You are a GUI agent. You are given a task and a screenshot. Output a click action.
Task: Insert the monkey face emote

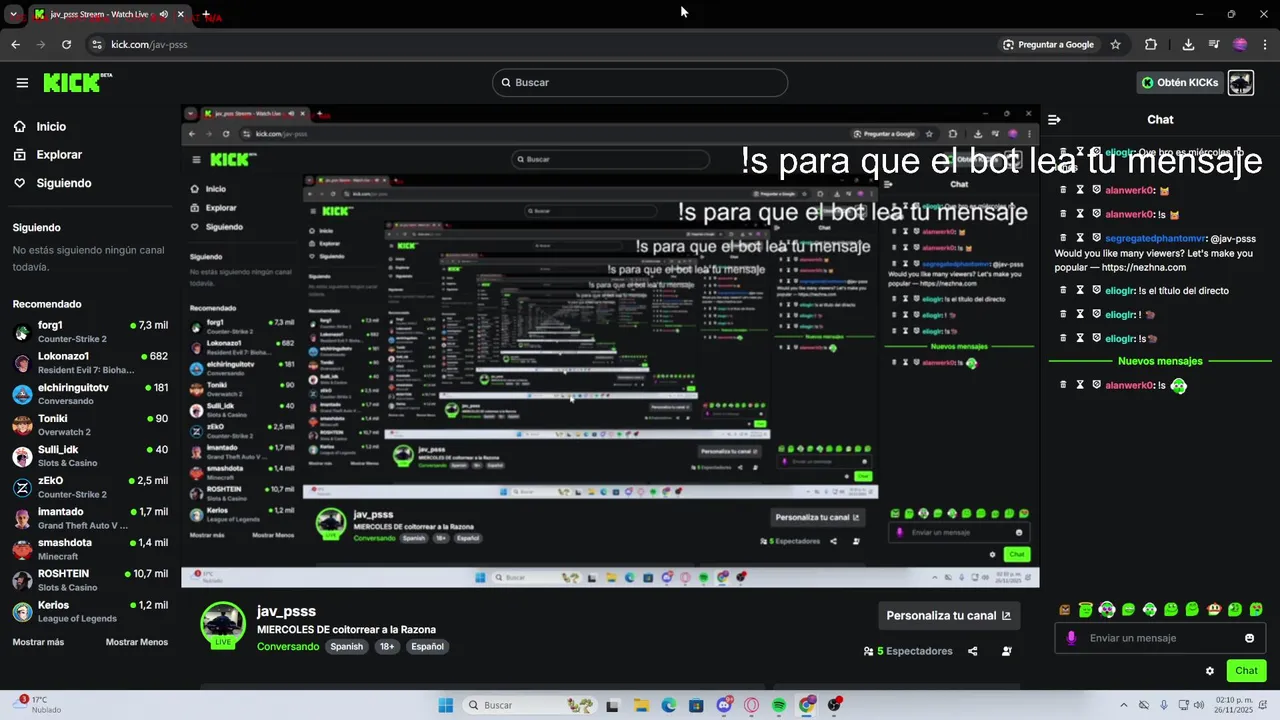tap(1214, 609)
